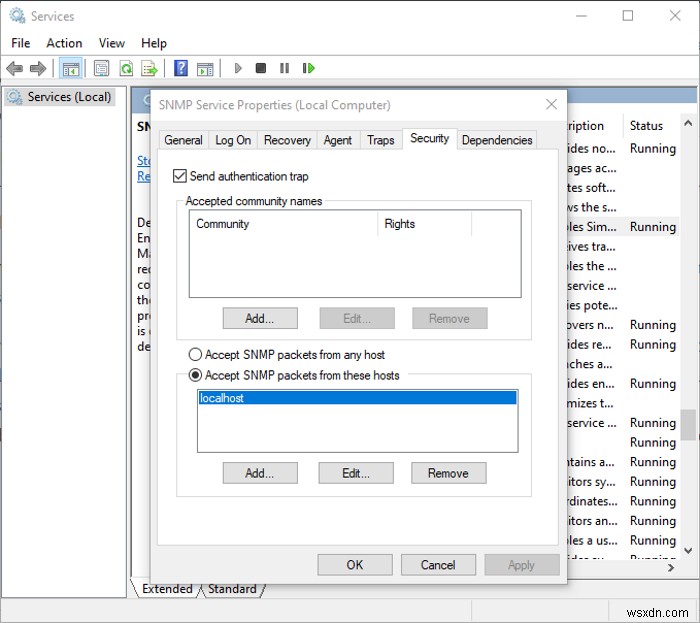Click the Community column header
700x623 pixels.
tap(283, 224)
